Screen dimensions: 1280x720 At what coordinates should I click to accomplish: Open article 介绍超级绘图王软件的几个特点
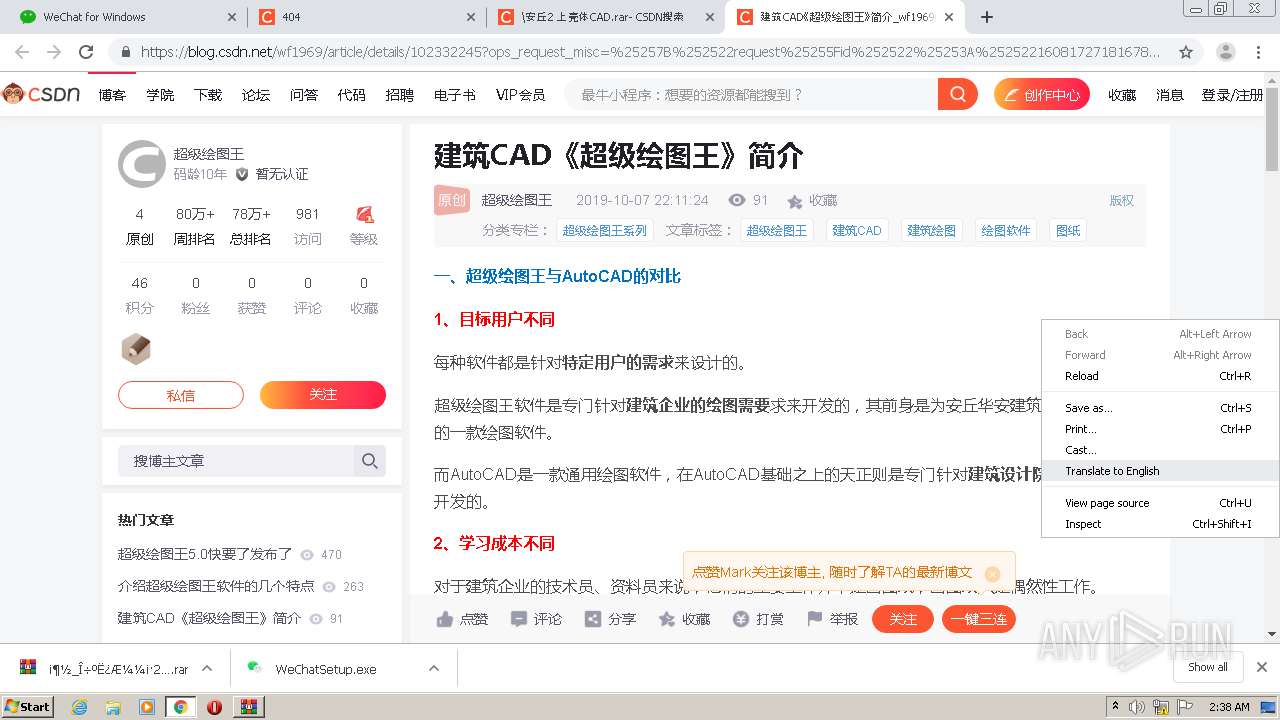(x=216, y=586)
